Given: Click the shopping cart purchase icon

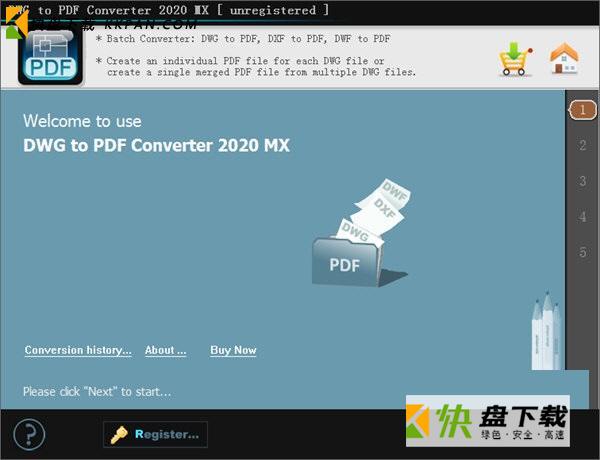Looking at the screenshot, I should coord(515,59).
